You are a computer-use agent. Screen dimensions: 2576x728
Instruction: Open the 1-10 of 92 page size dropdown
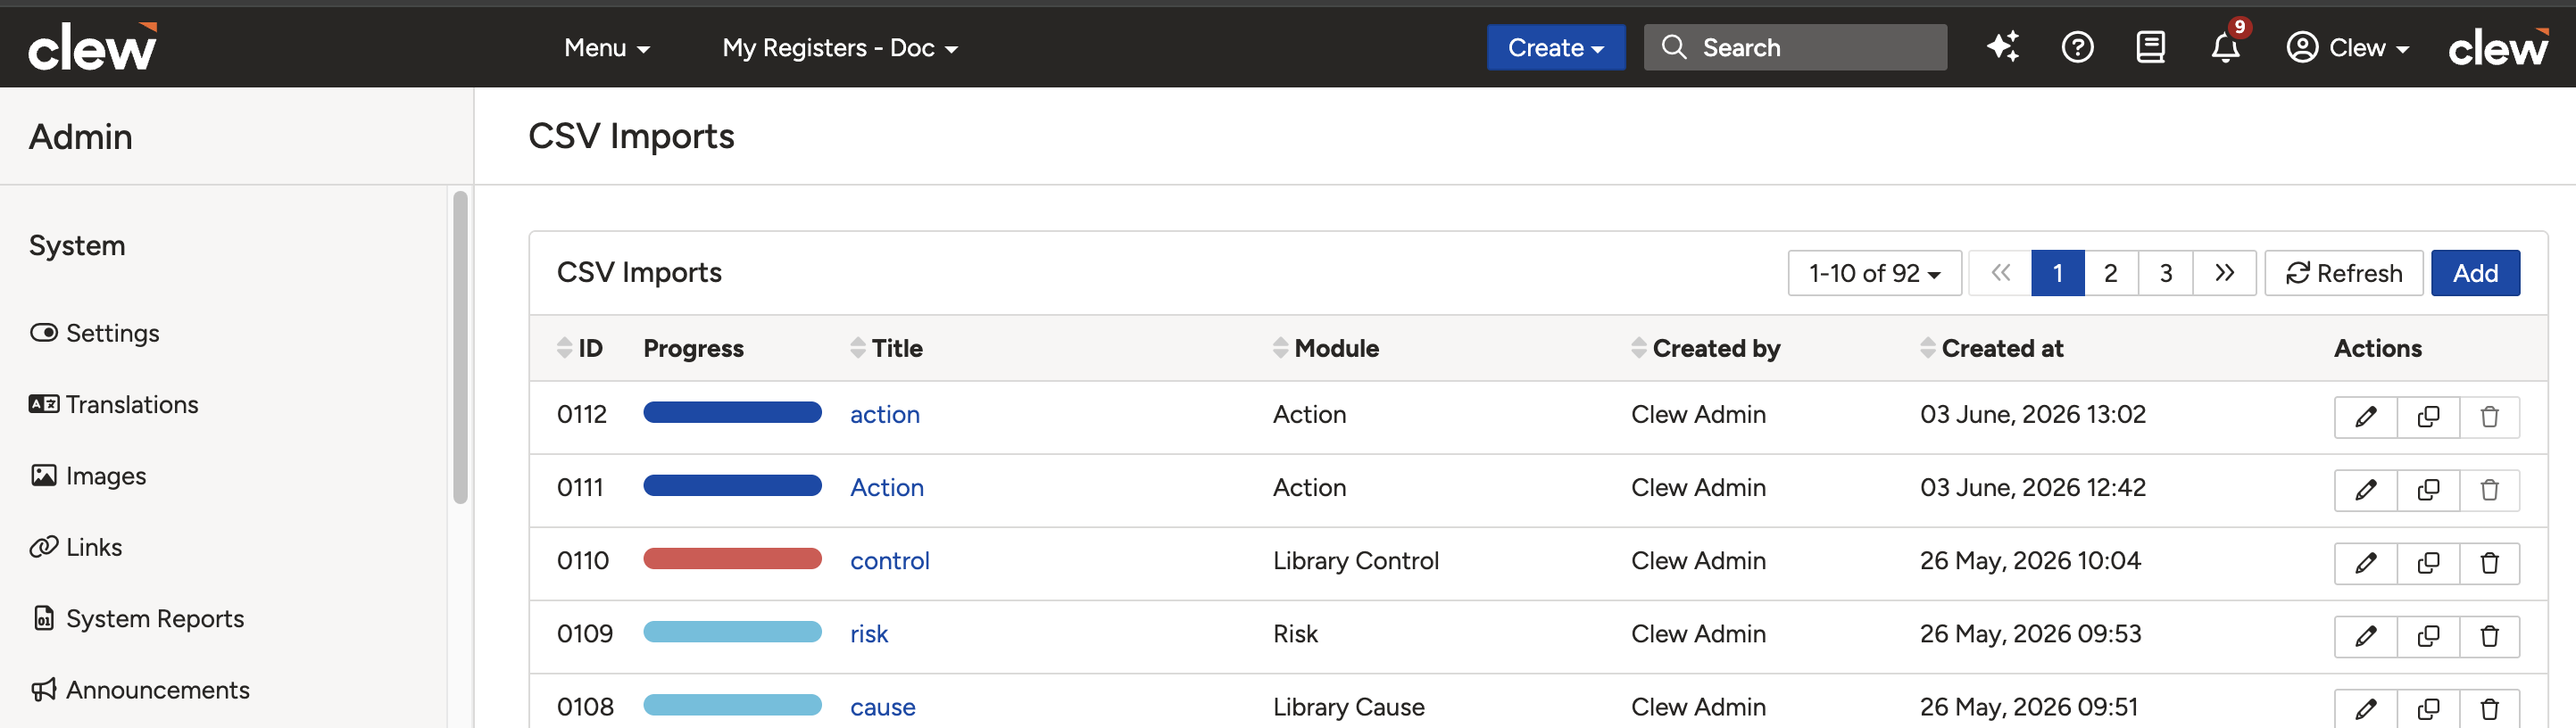[x=1875, y=273]
